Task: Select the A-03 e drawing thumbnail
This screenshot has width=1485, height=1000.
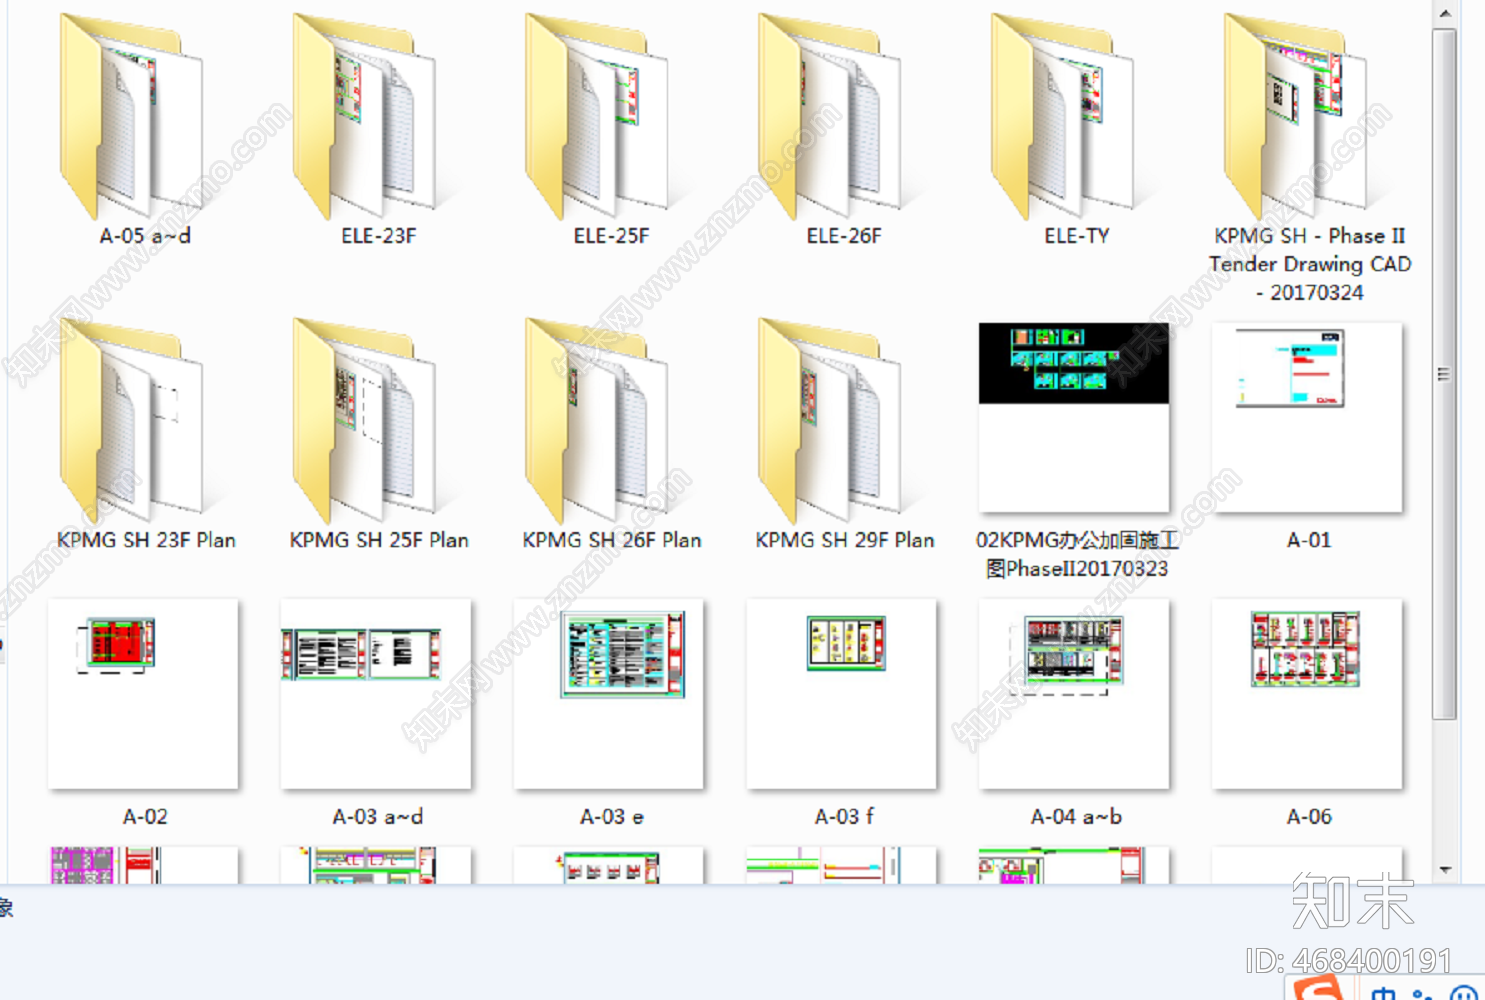Action: pos(609,694)
